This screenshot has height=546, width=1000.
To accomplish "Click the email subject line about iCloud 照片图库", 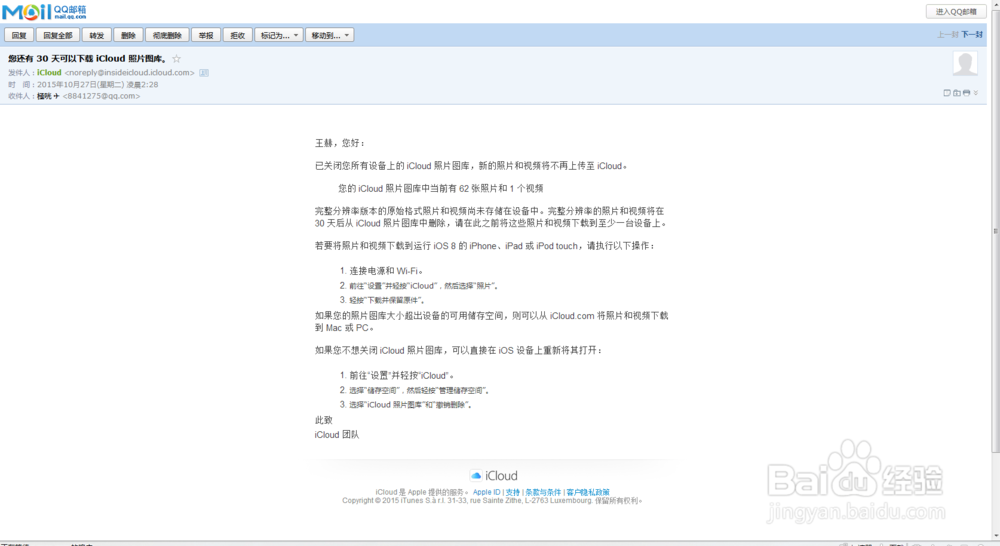I will pyautogui.click(x=88, y=59).
